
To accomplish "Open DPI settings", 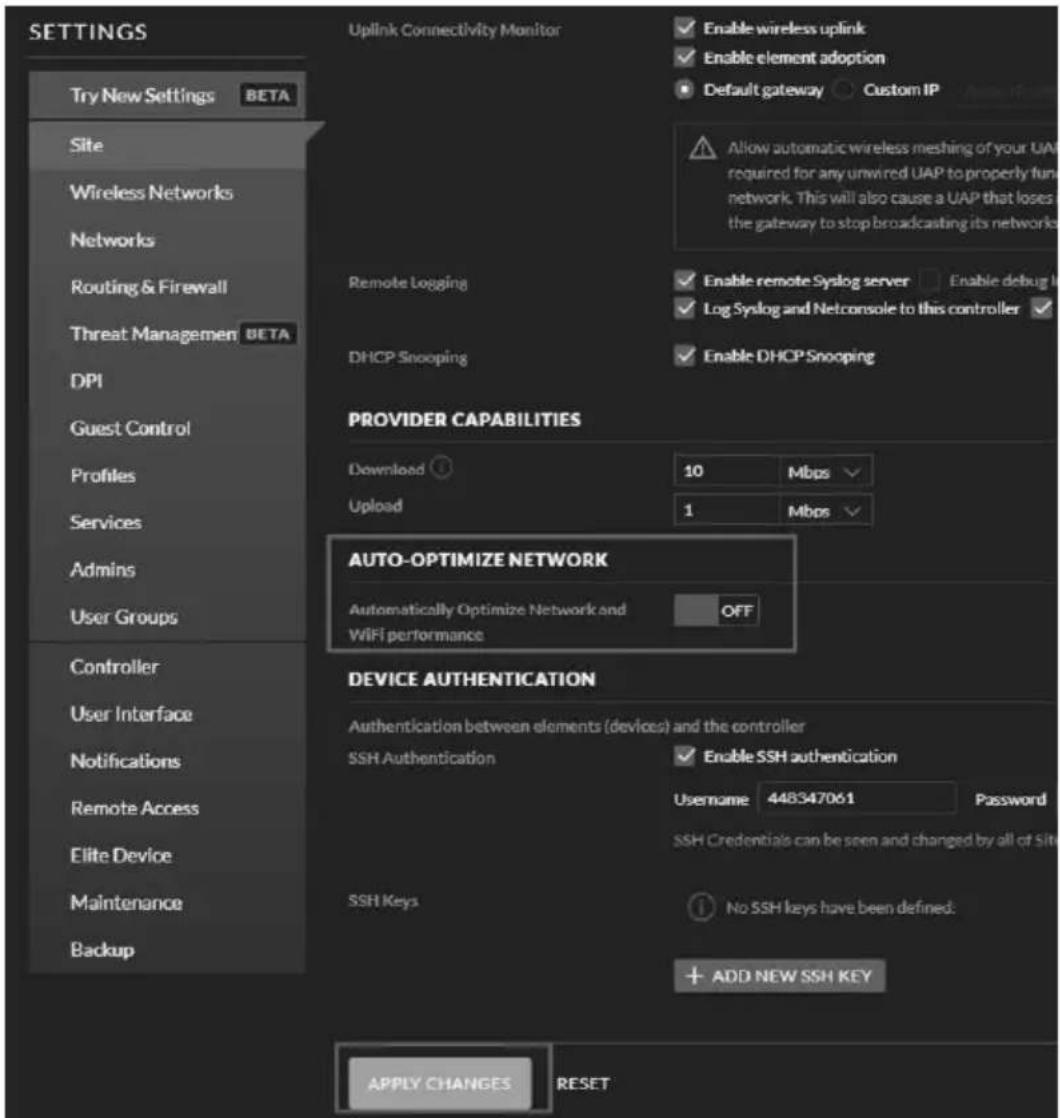I will [x=168, y=381].
